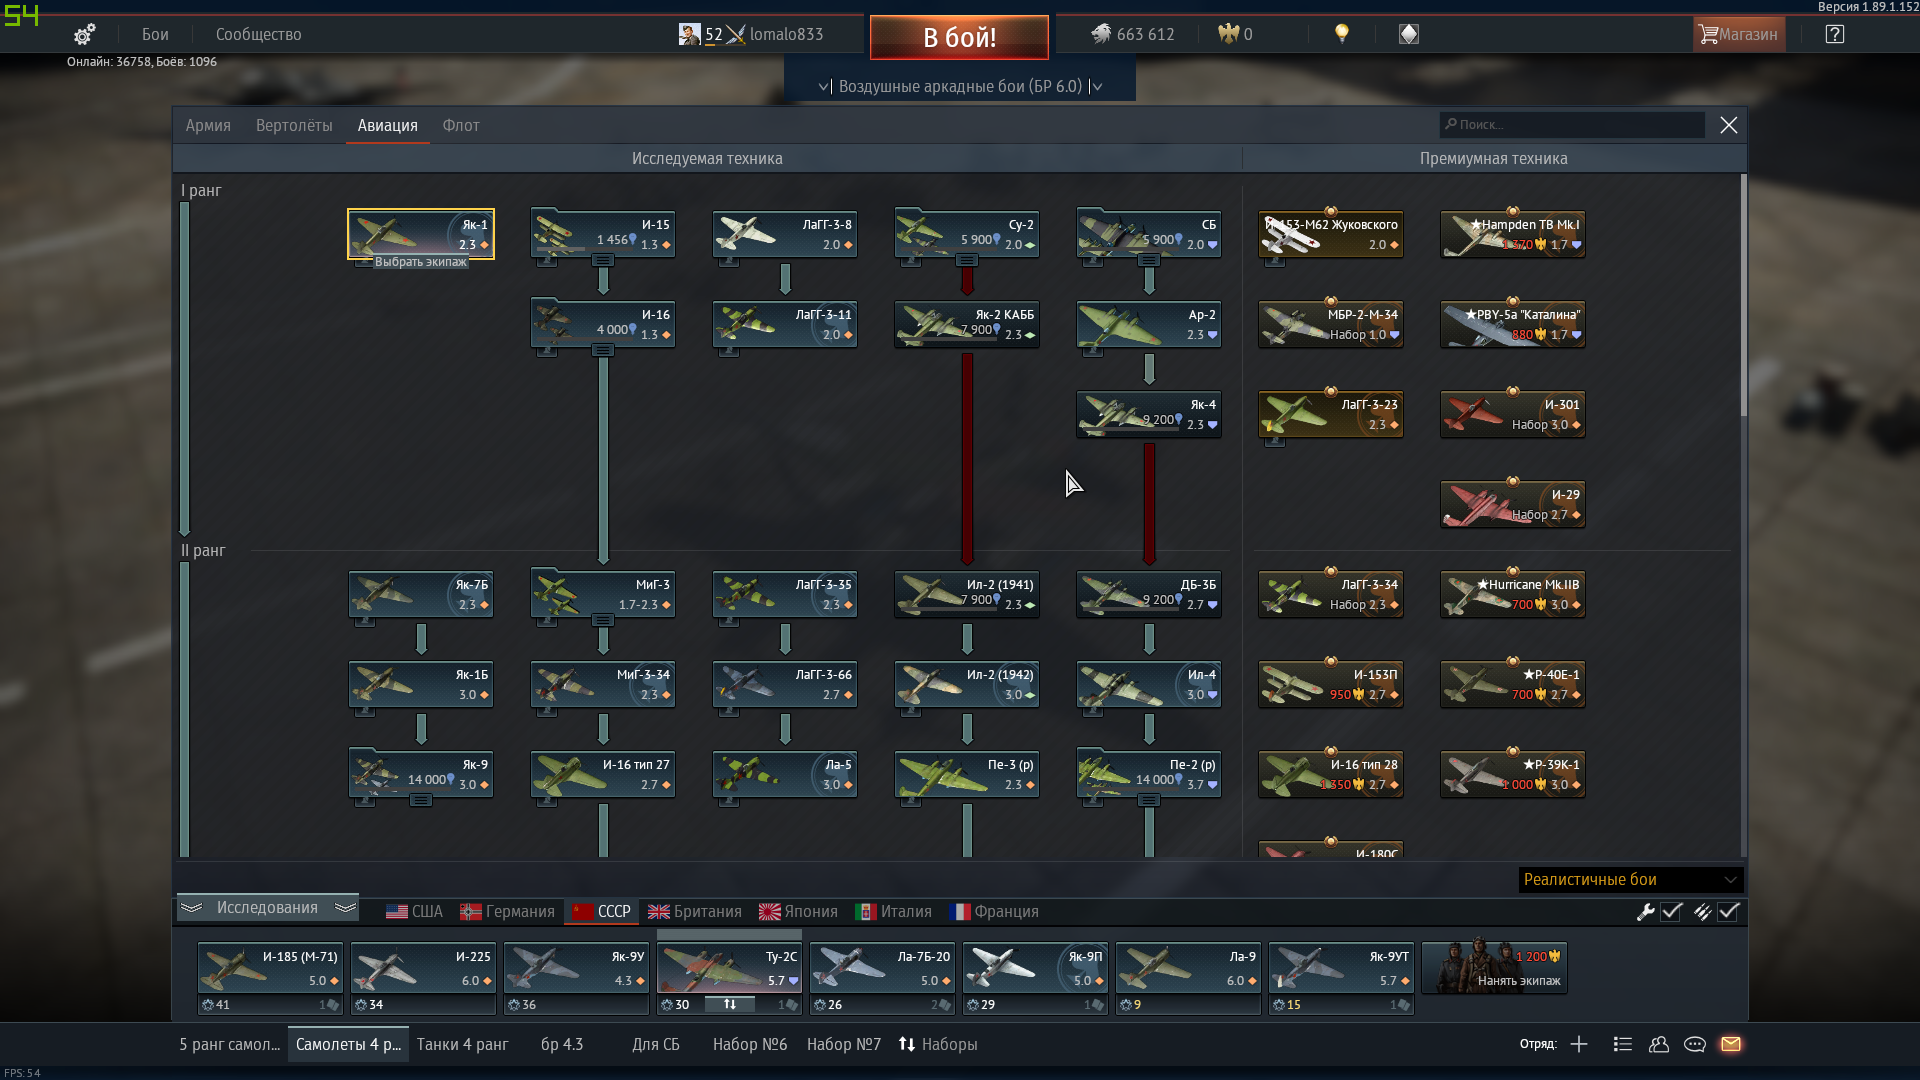Viewport: 1920px width, 1080px height.
Task: Expand the Як-9 group toggle below card
Action: [x=421, y=800]
